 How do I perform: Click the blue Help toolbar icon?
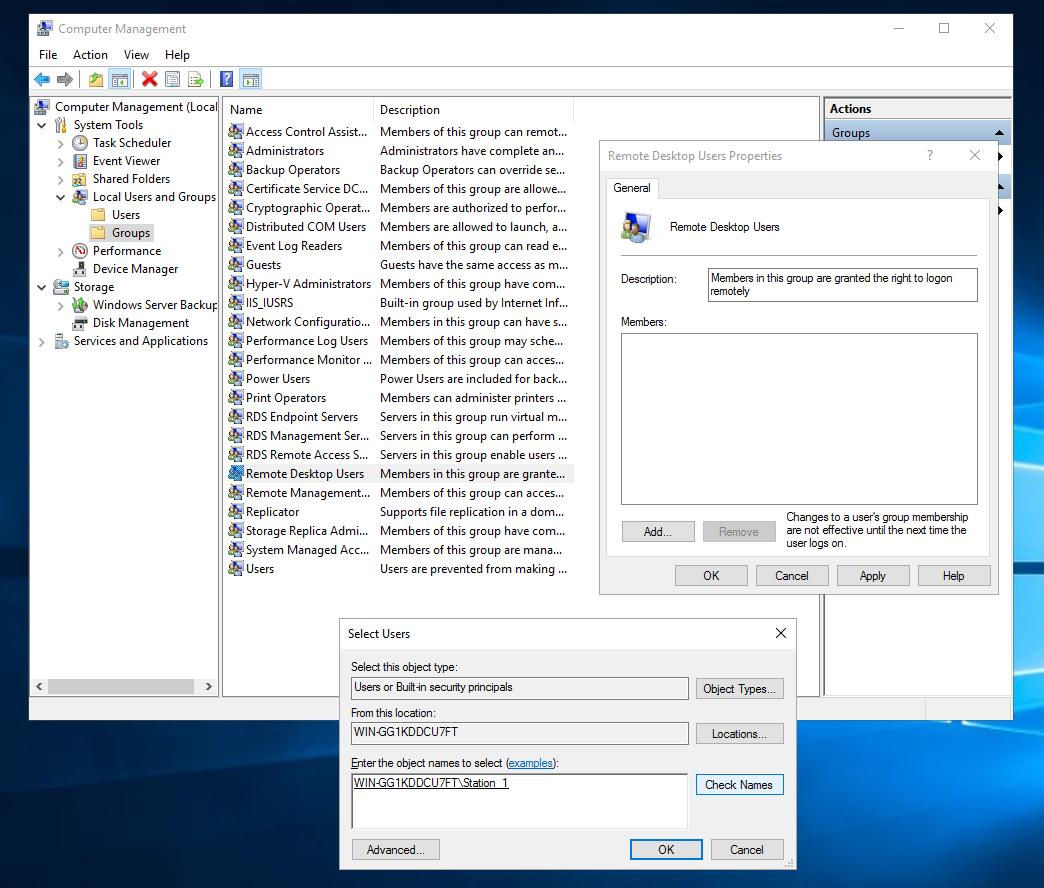(x=226, y=79)
